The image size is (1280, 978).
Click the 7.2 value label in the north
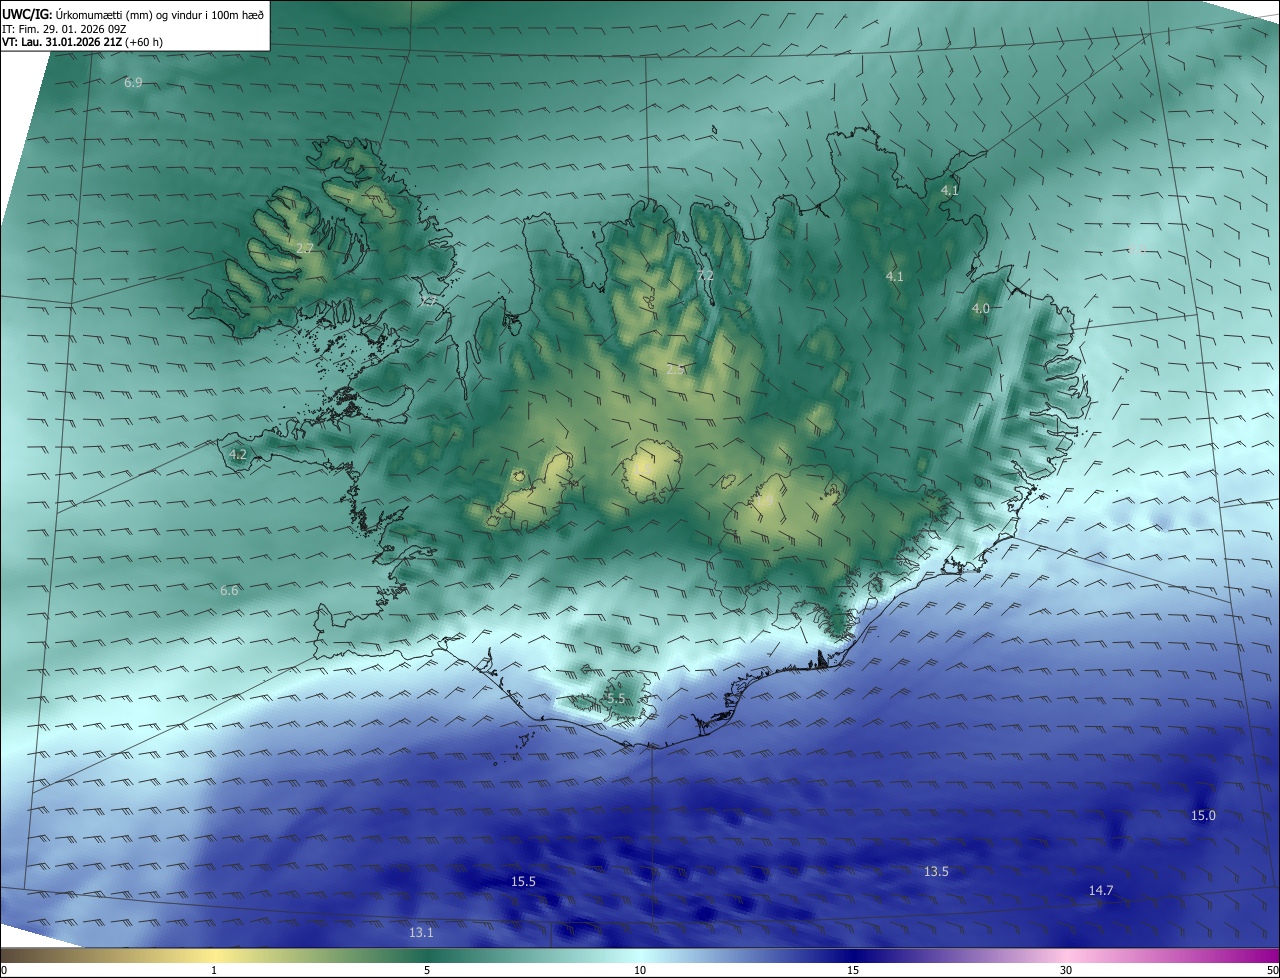point(705,275)
